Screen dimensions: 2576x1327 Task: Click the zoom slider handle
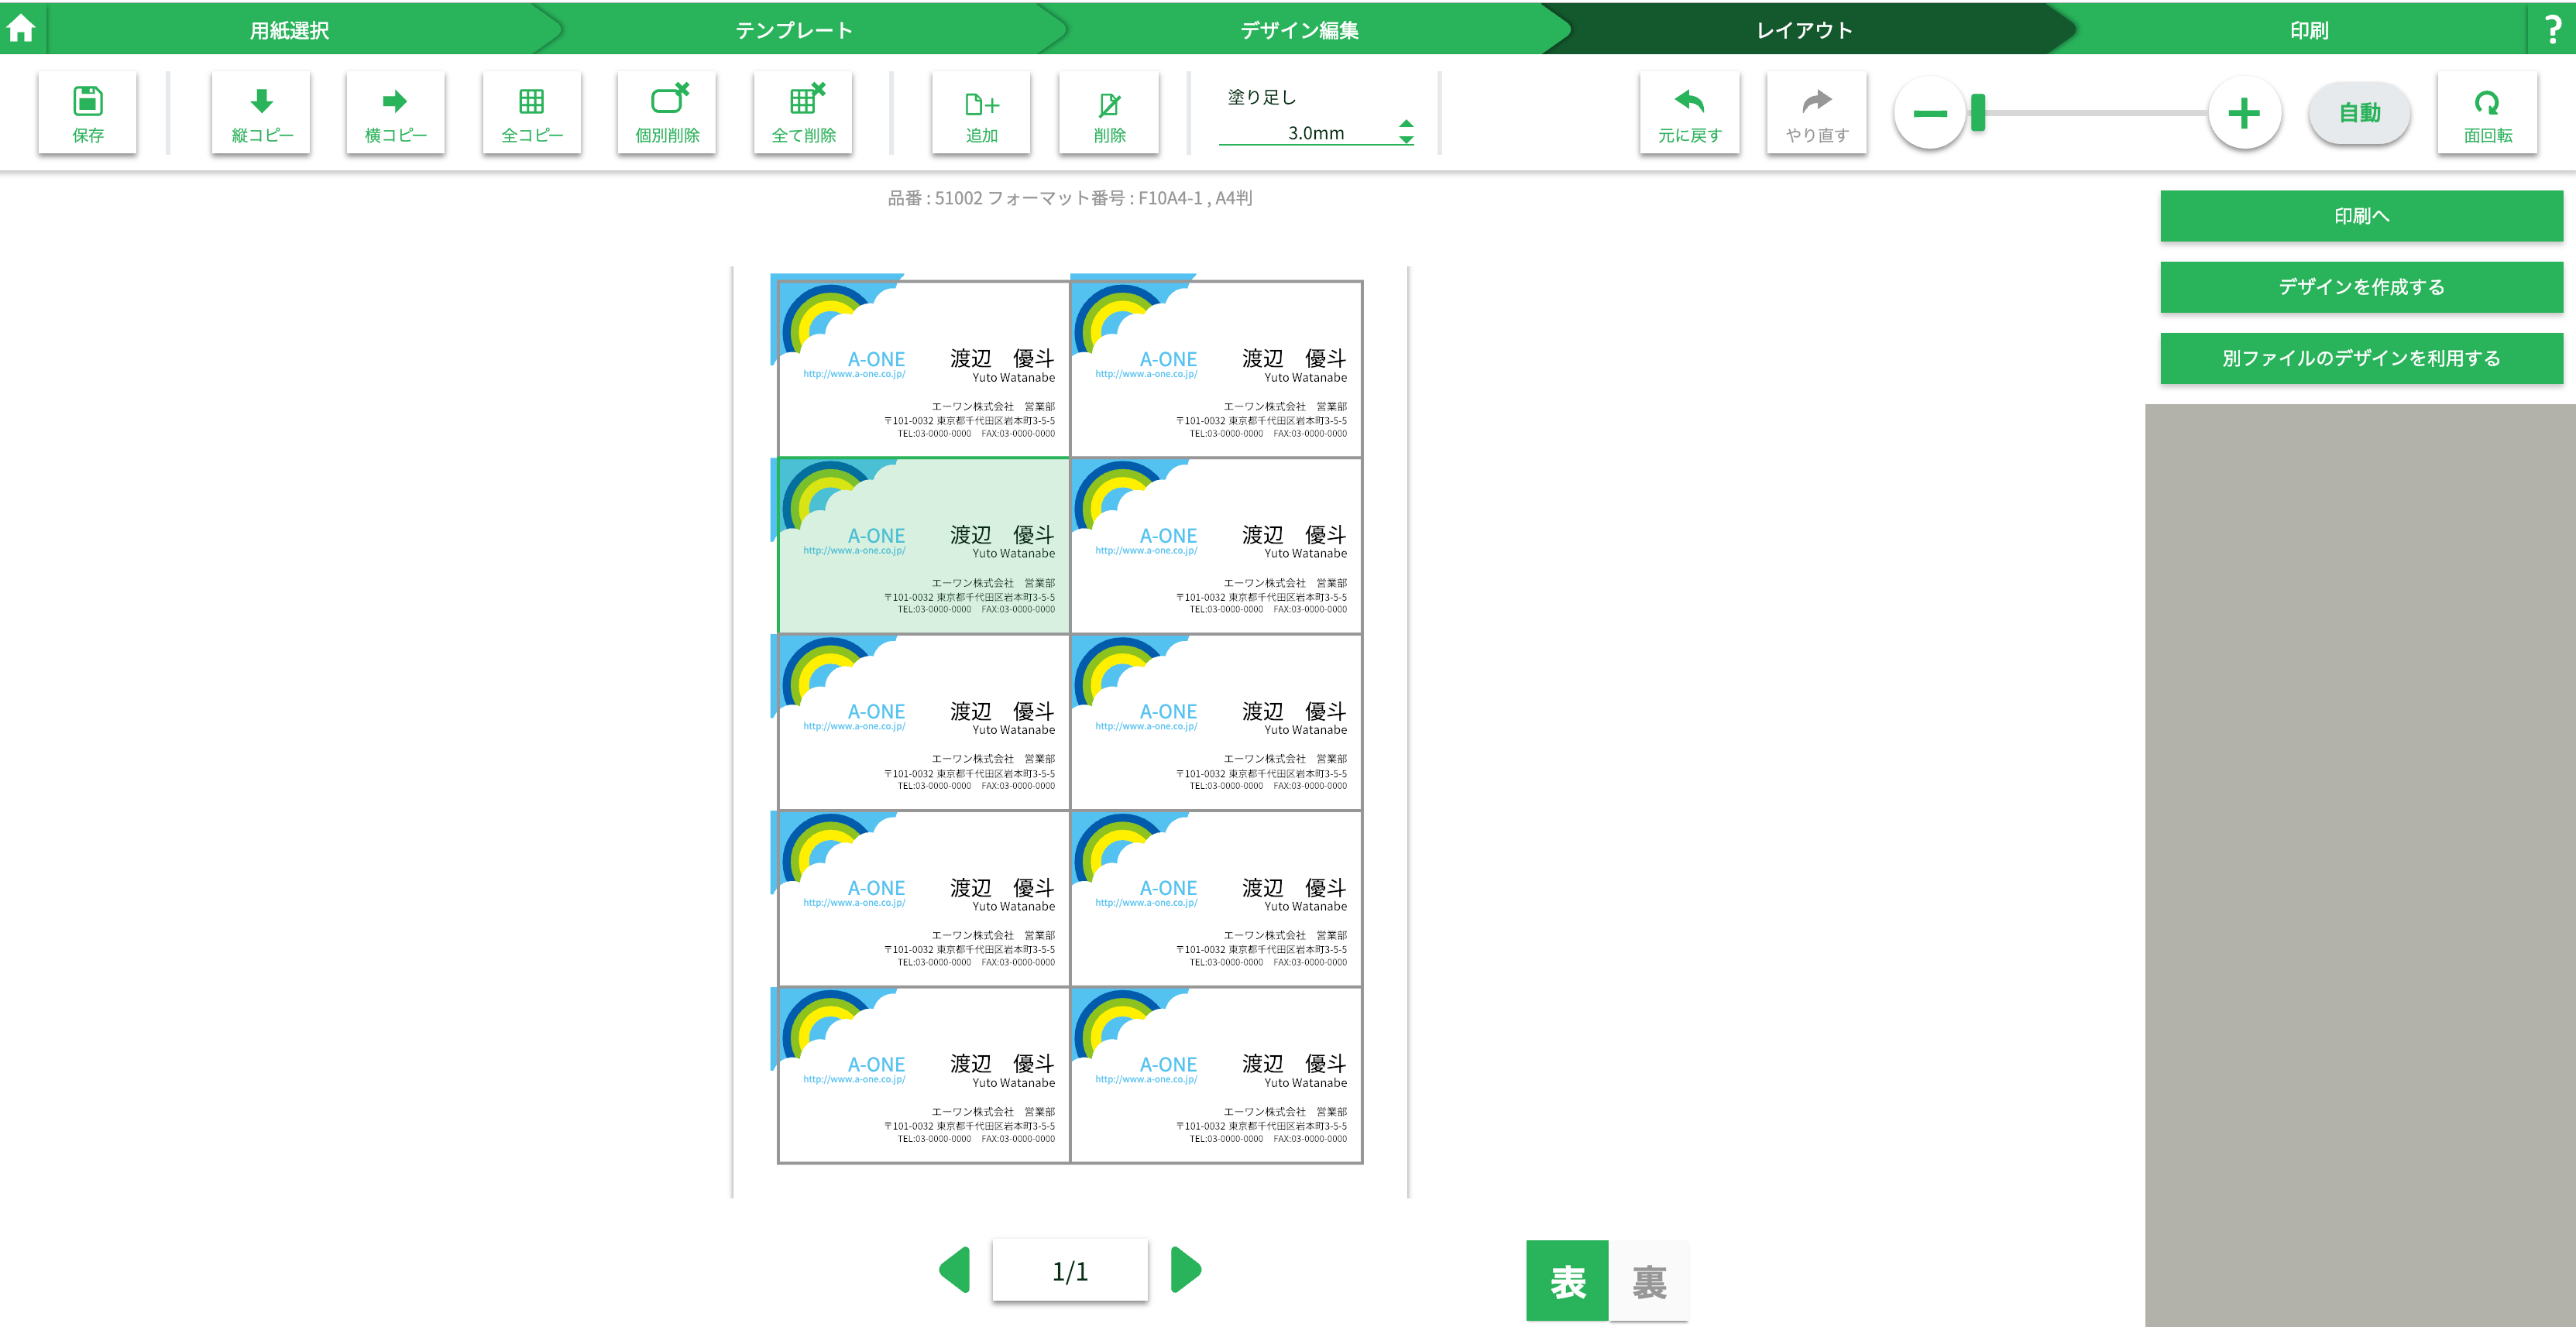(x=1978, y=113)
